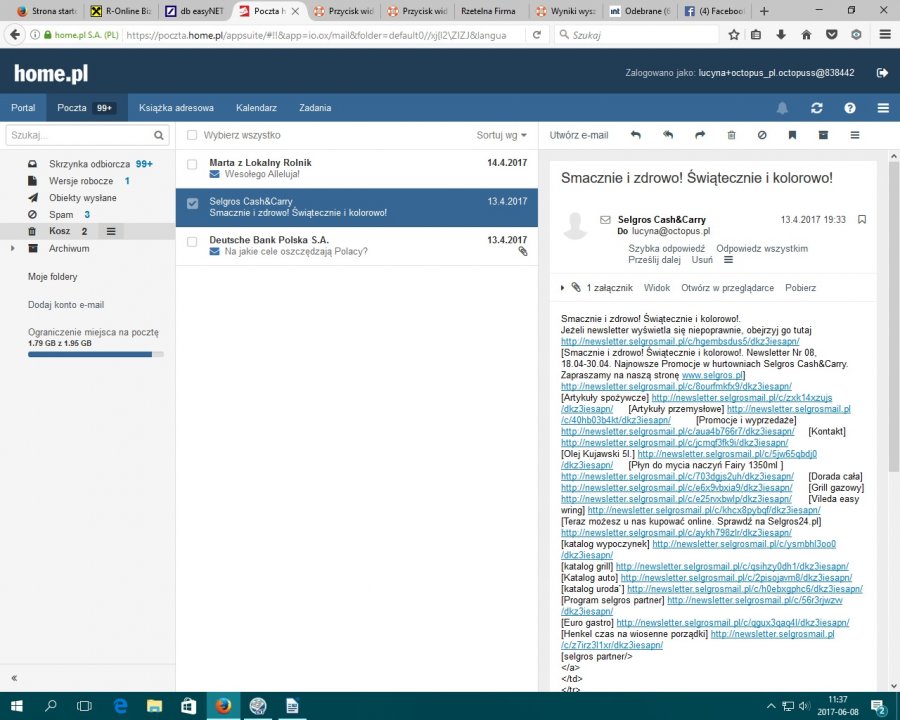
Task: Click the home.pl logo
Action: (x=51, y=73)
